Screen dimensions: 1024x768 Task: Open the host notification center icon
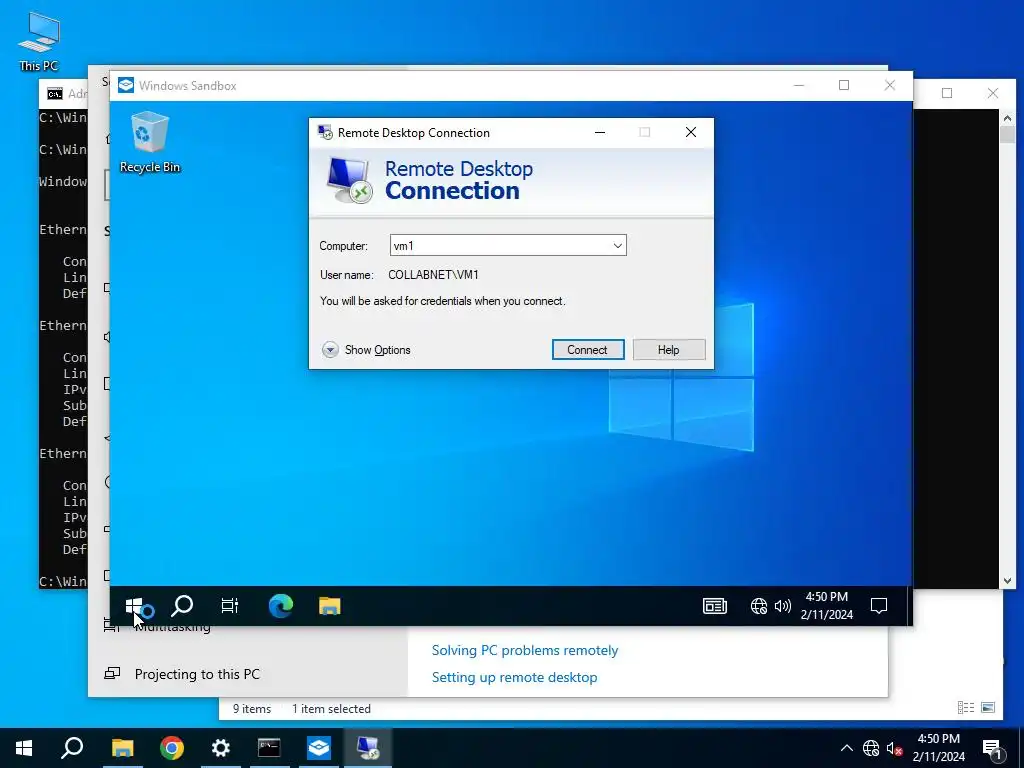click(x=992, y=748)
